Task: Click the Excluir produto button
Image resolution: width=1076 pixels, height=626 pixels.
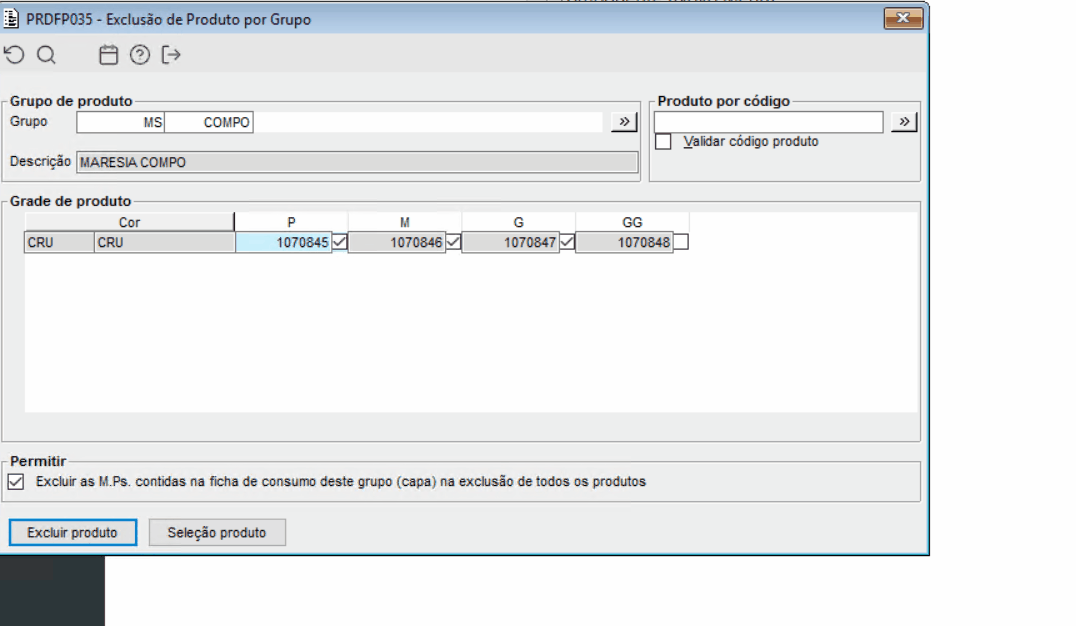Action: click(73, 533)
